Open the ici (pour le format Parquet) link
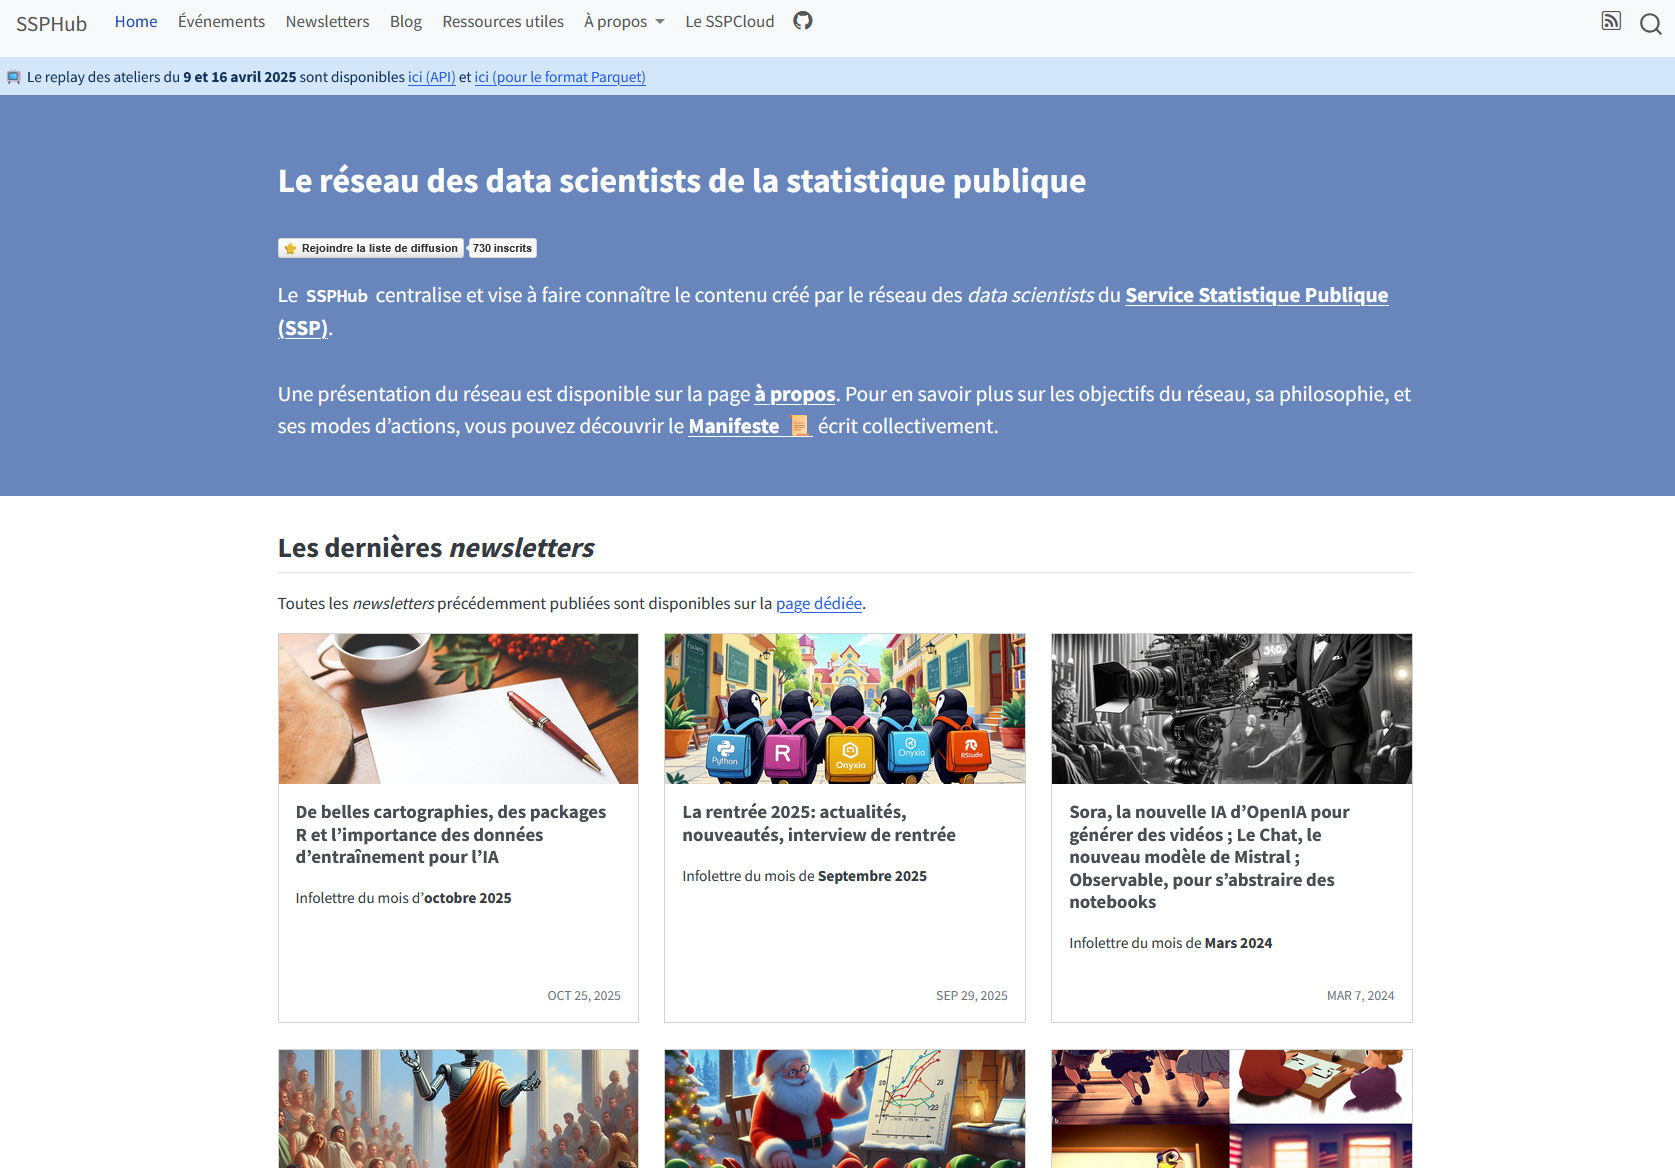Image resolution: width=1675 pixels, height=1168 pixels. click(559, 77)
